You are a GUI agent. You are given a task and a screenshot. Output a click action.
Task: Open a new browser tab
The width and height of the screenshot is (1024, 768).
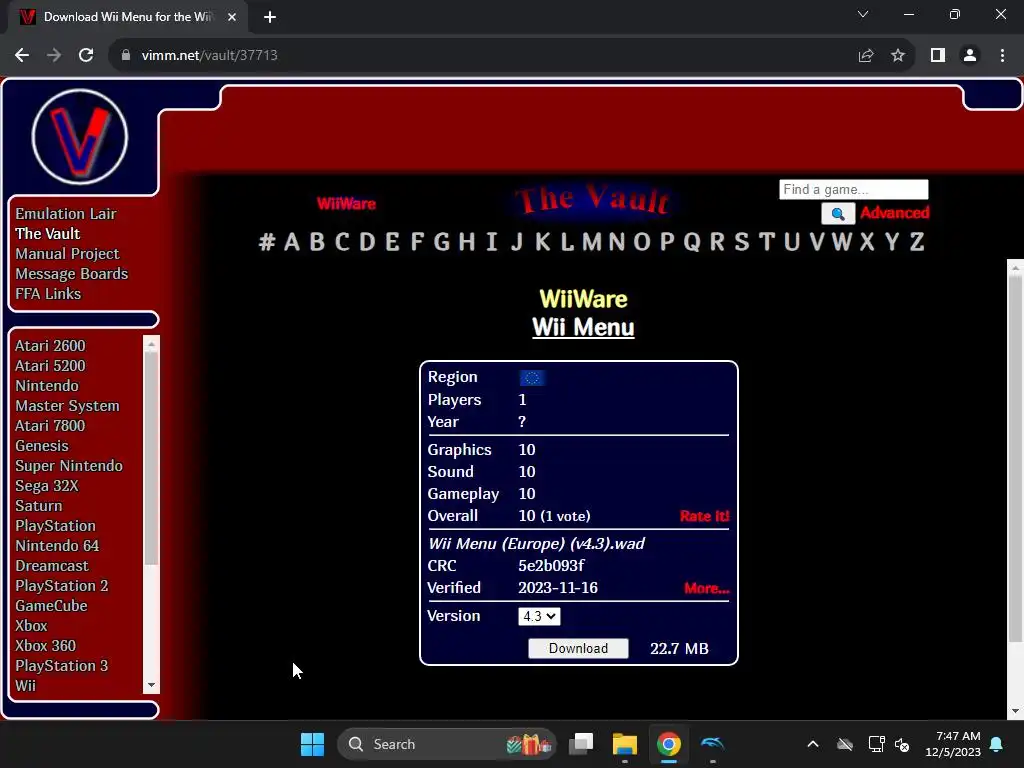(270, 17)
